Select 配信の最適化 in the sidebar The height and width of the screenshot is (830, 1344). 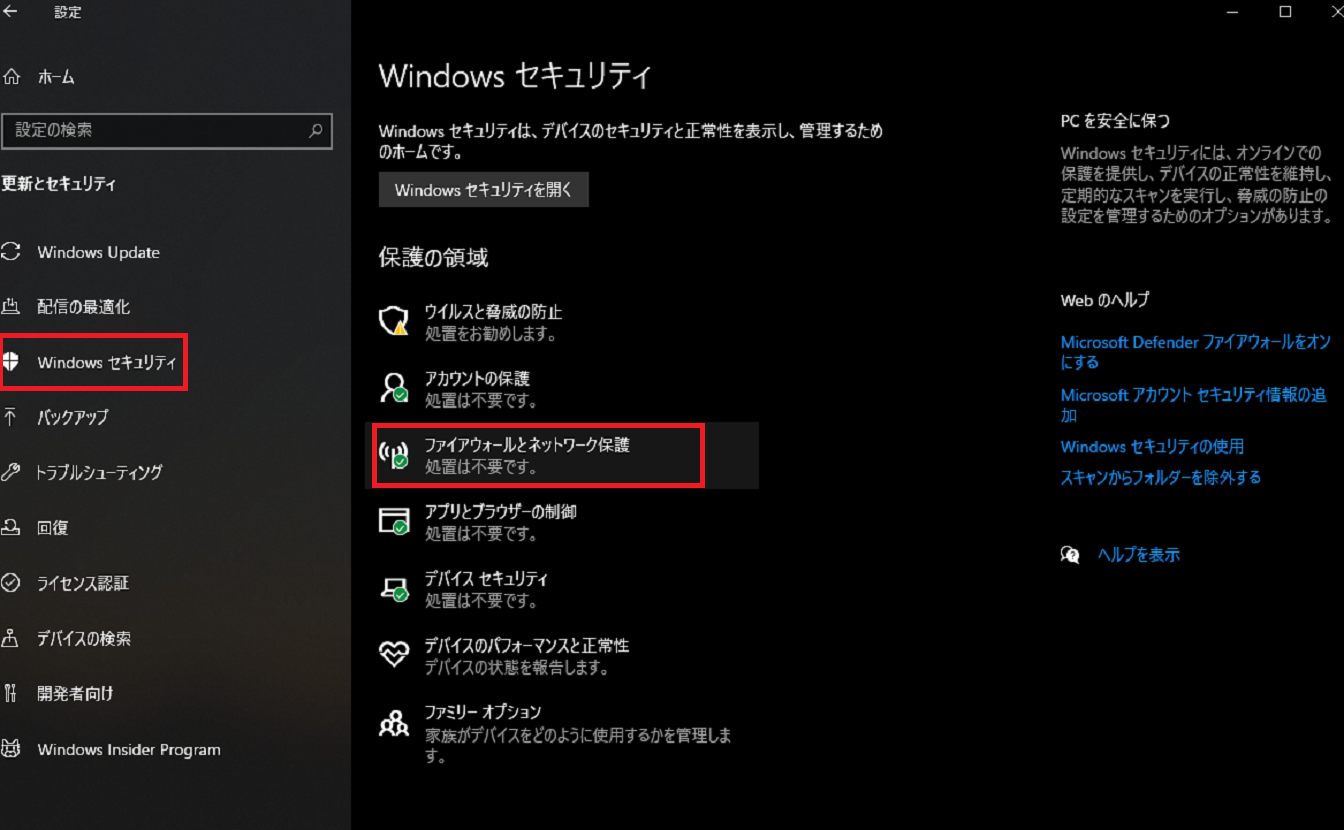pyautogui.click(x=83, y=307)
